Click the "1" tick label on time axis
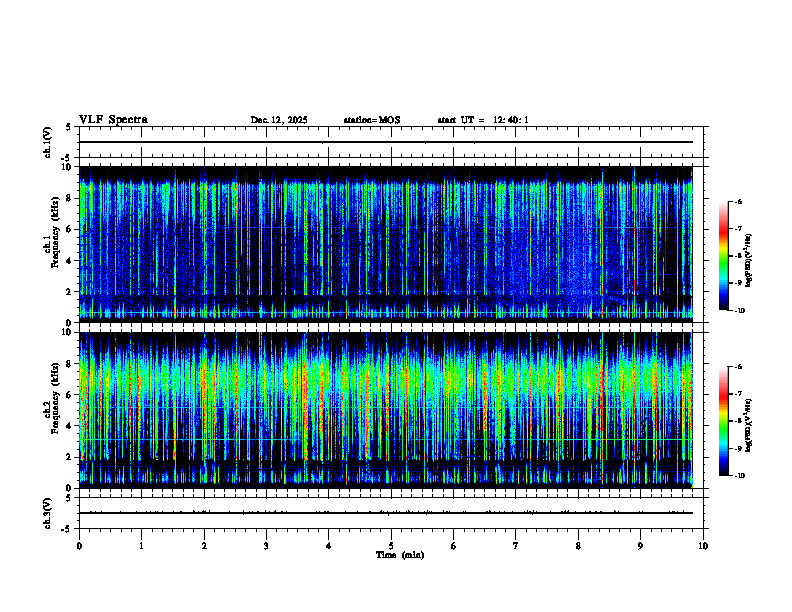Image resolution: width=792 pixels, height=612 pixels. 141,546
